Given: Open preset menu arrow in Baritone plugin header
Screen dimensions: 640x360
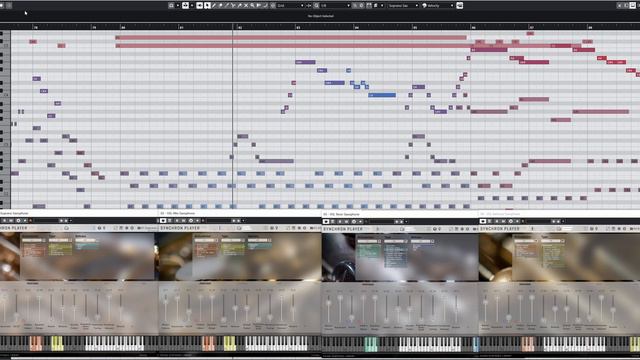Looking at the screenshot, I should coord(563,221).
